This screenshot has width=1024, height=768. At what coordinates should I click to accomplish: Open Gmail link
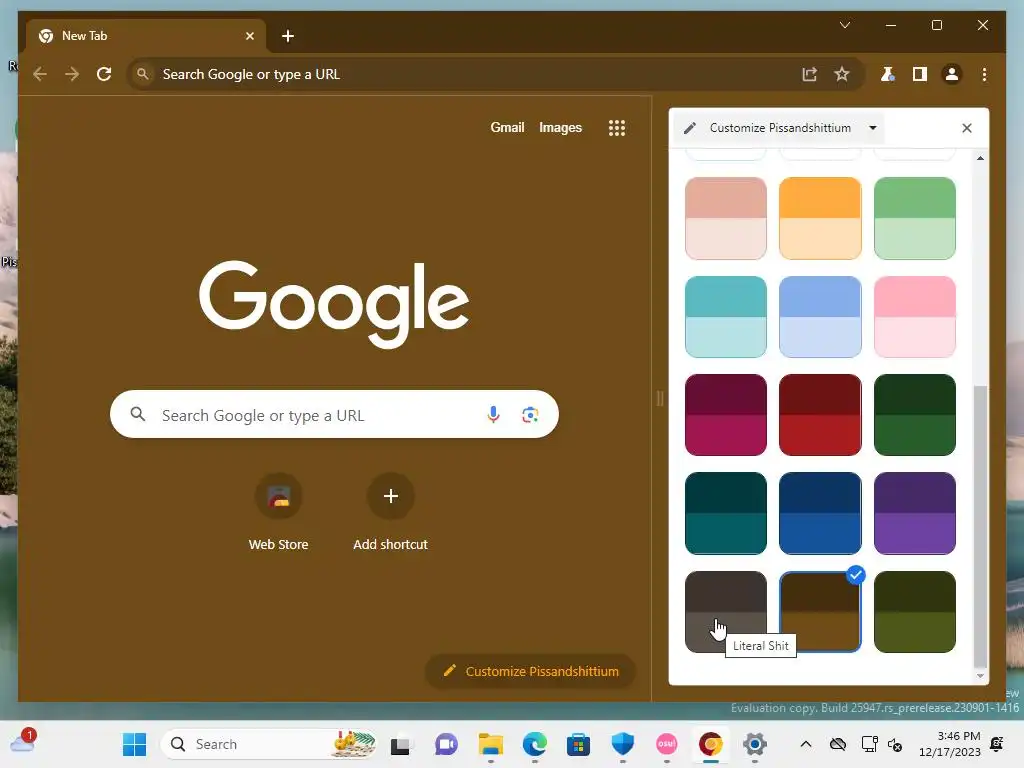[x=507, y=127]
